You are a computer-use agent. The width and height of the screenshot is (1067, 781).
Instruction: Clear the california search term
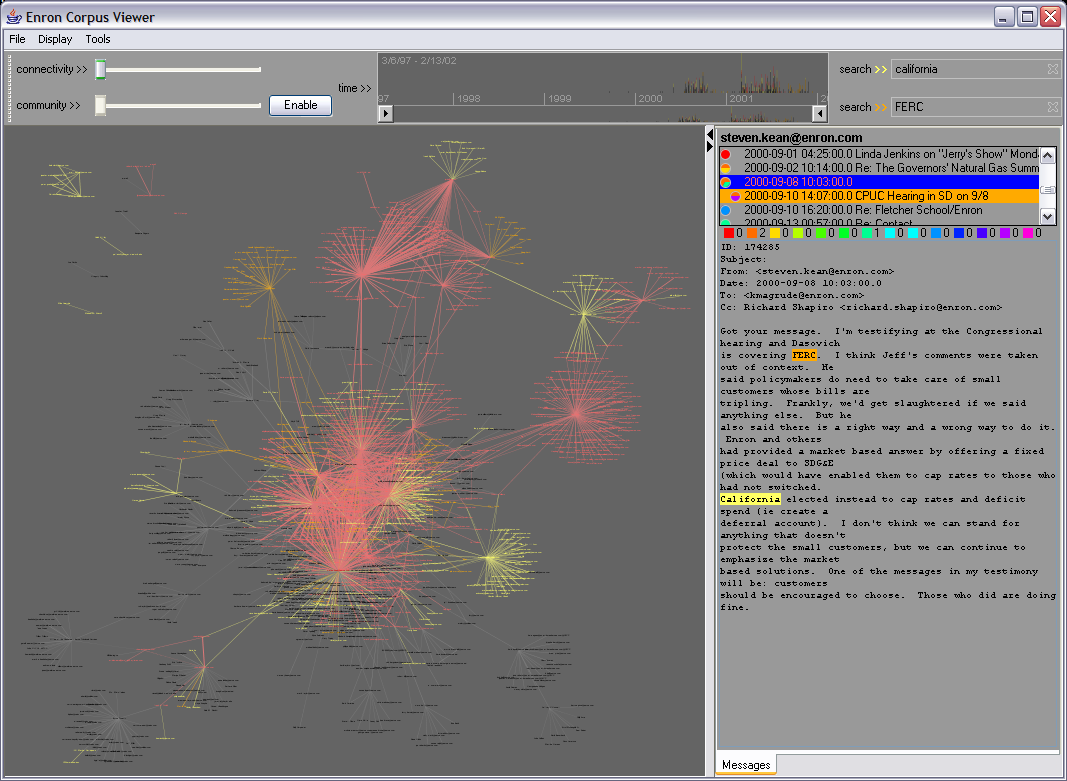(x=1053, y=69)
